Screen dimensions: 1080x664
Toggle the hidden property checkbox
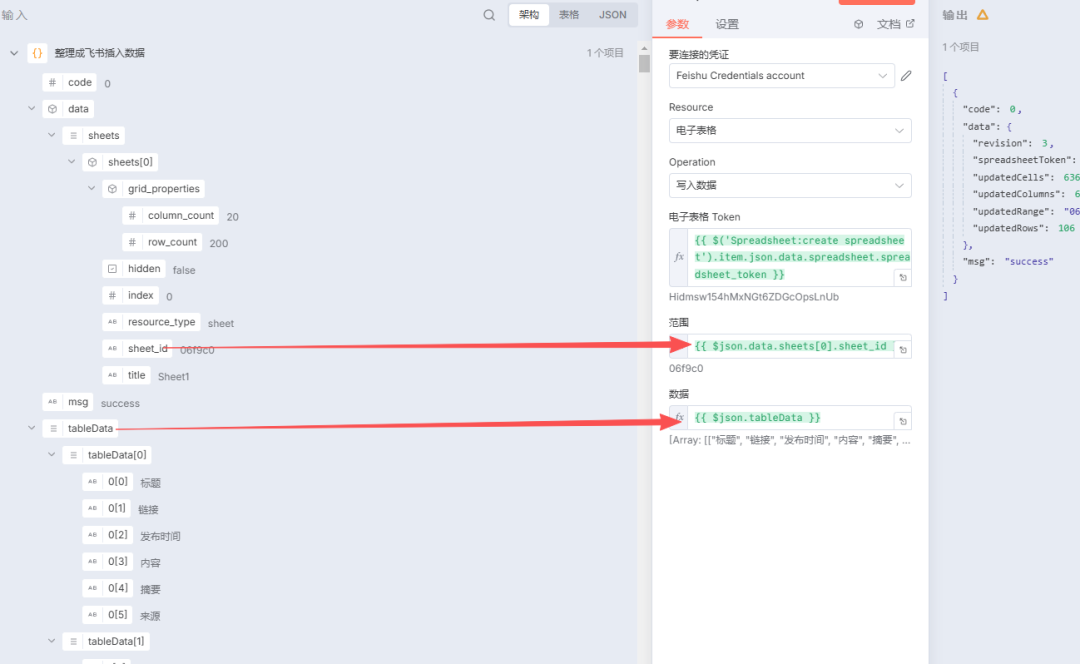coord(112,268)
